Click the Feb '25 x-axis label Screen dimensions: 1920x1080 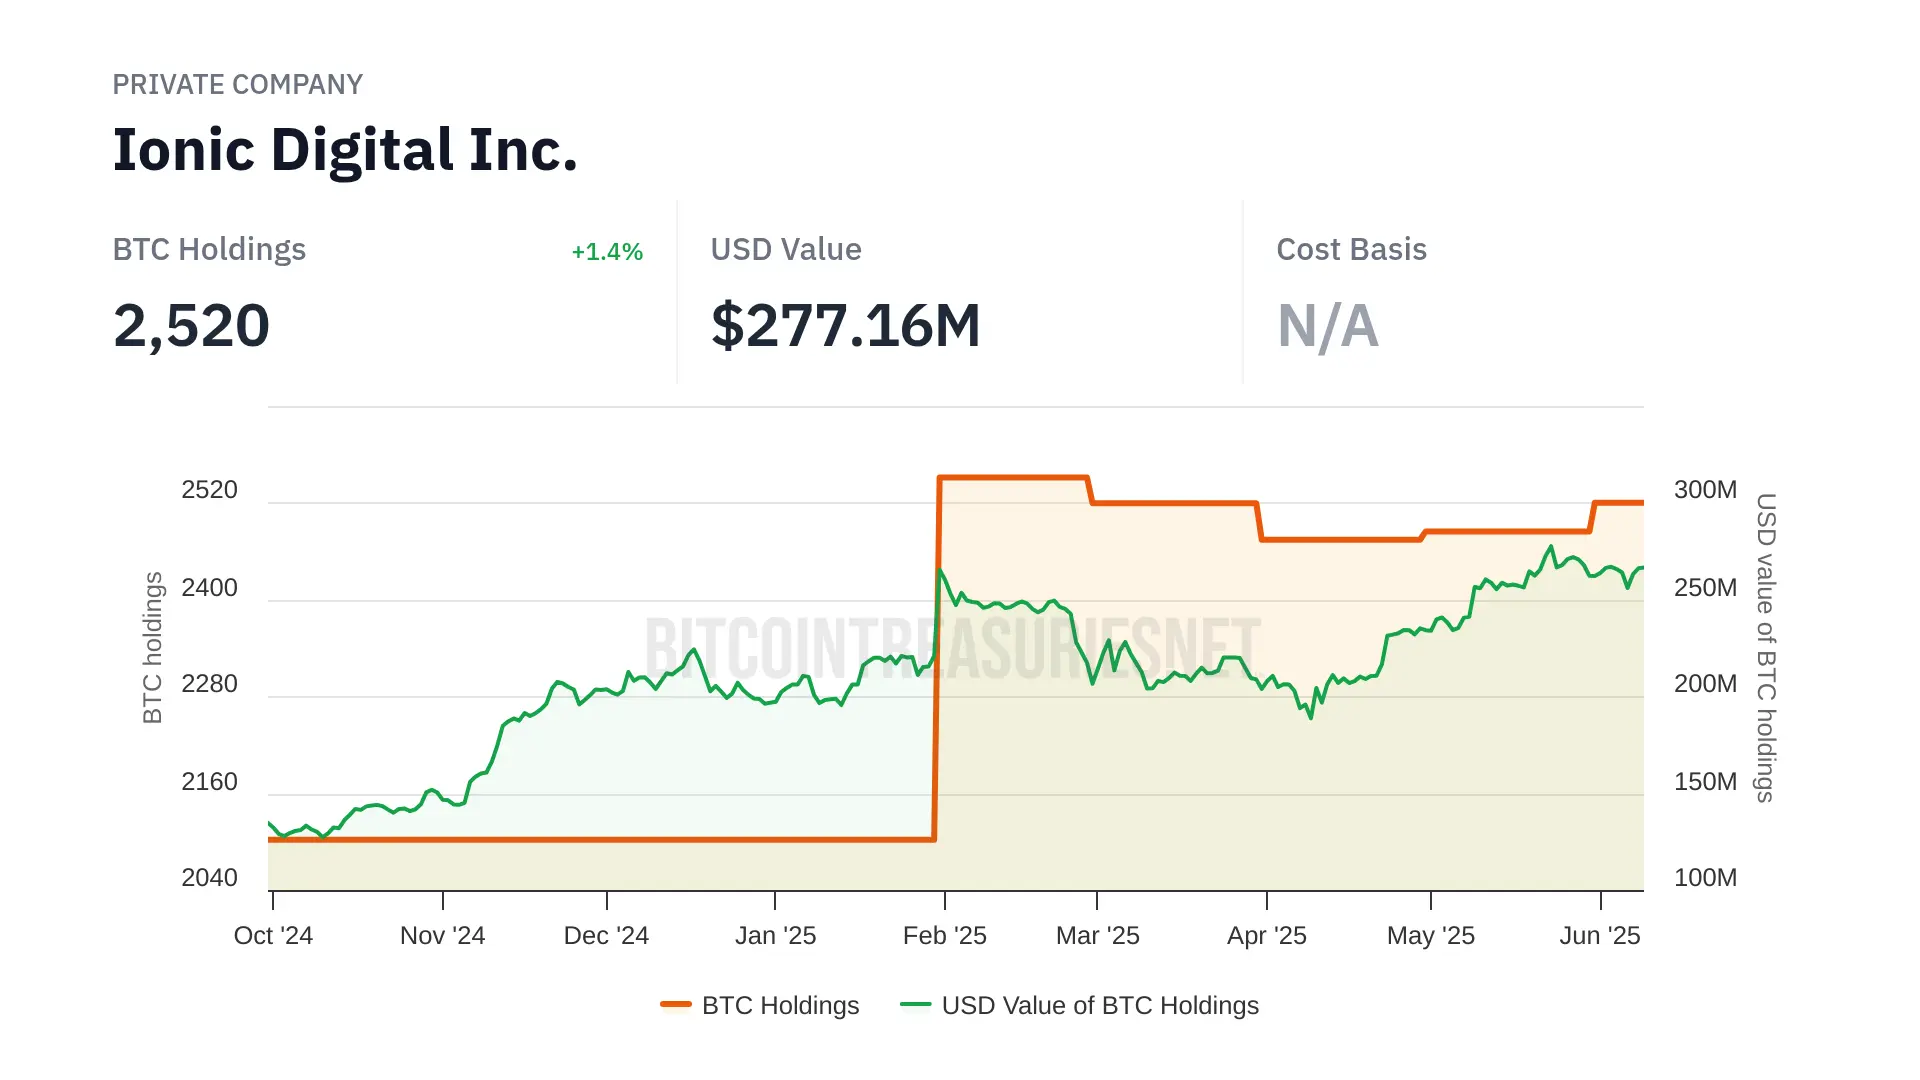coord(944,936)
